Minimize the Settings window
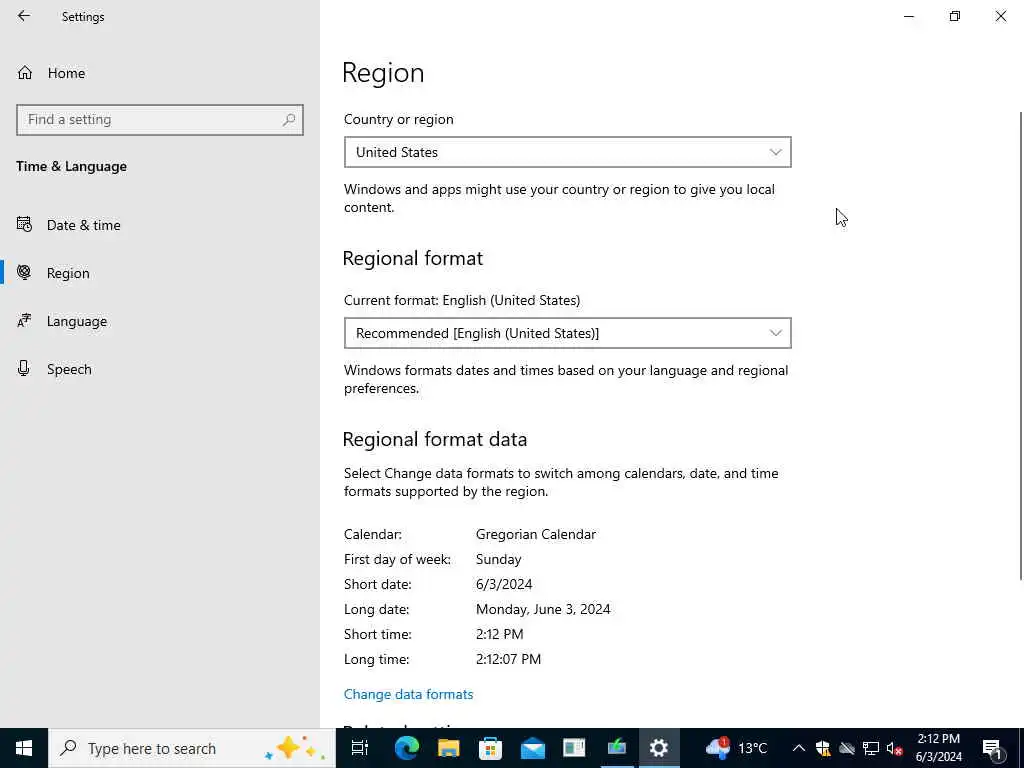This screenshot has width=1024, height=768. (908, 16)
